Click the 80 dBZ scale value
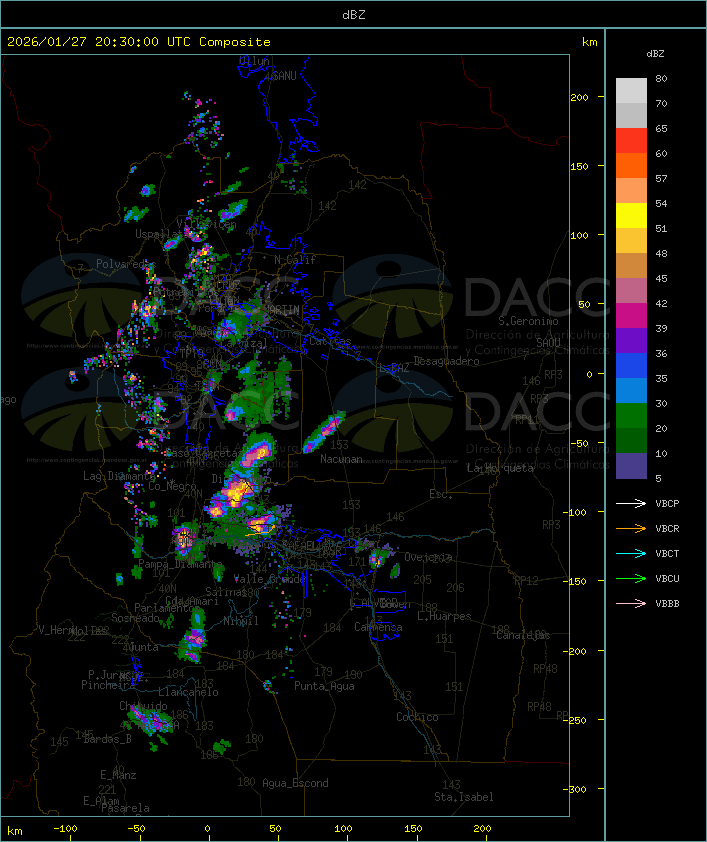The image size is (707, 842). coord(661,78)
